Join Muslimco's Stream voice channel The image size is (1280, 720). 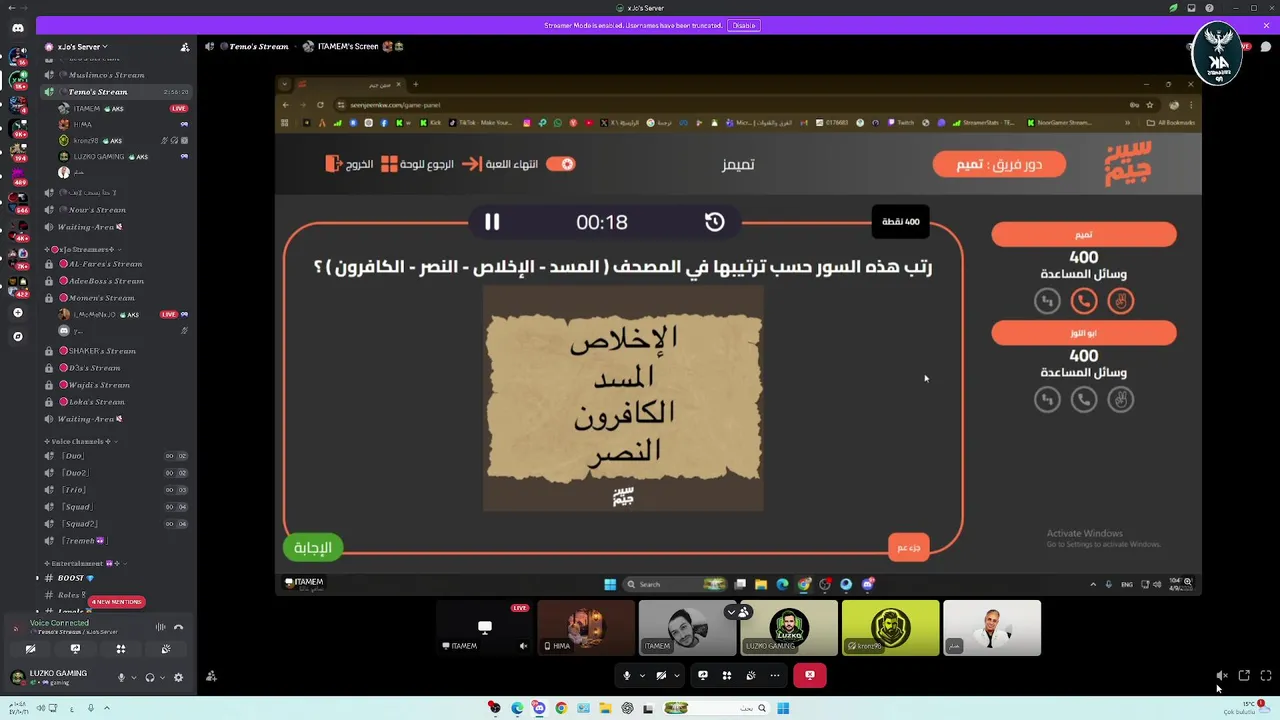(116, 75)
